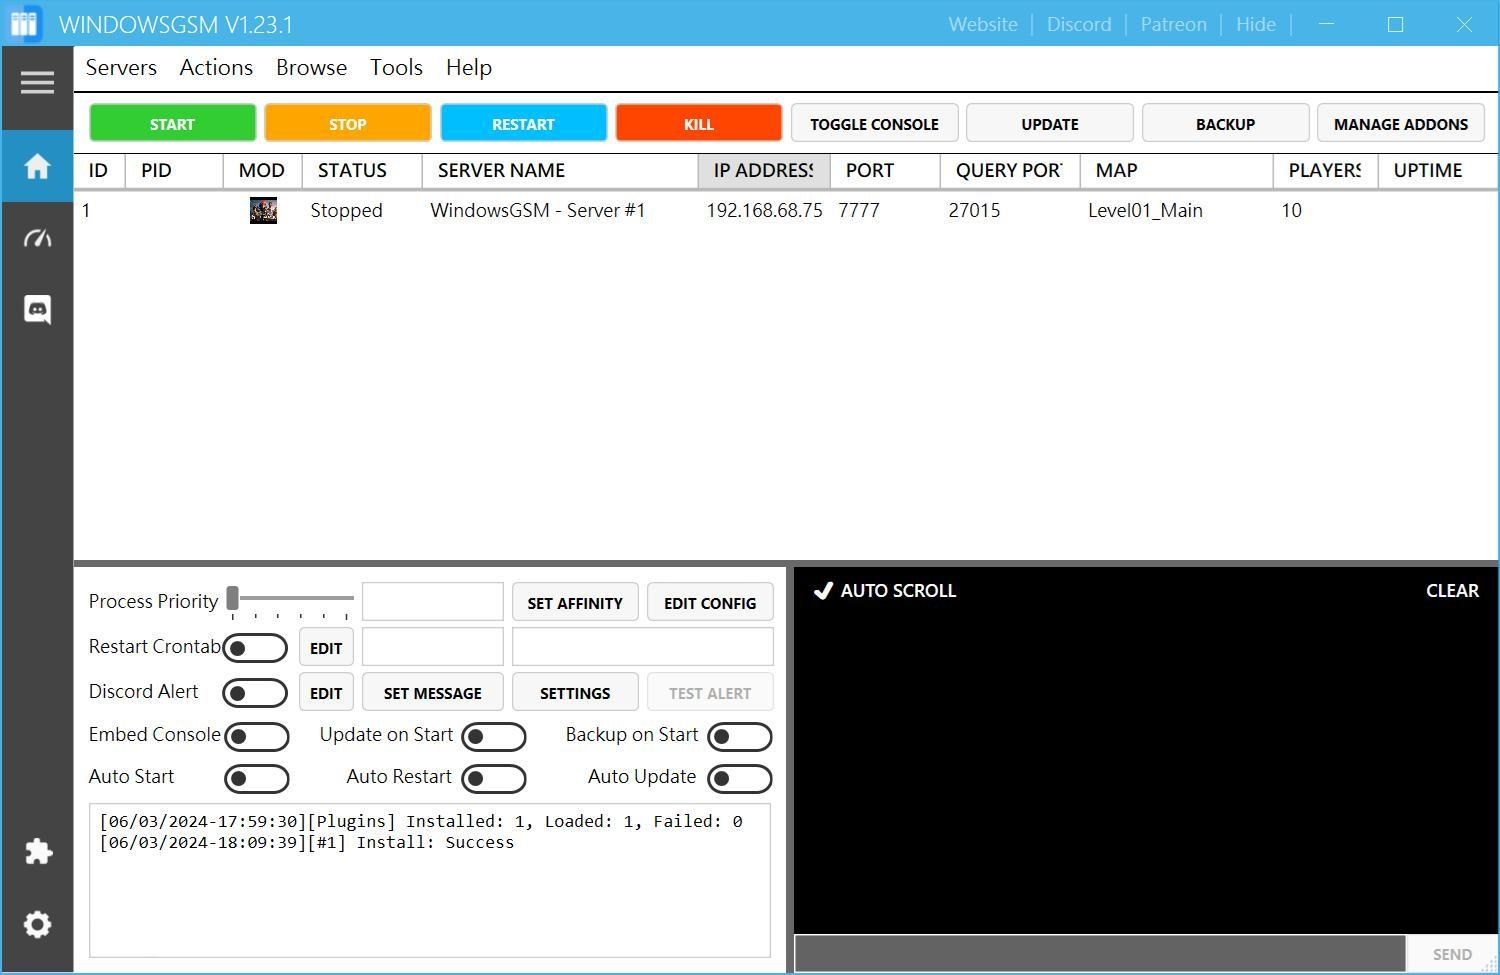Click the console command input field
Screen dimensions: 1500x975
(1100, 954)
